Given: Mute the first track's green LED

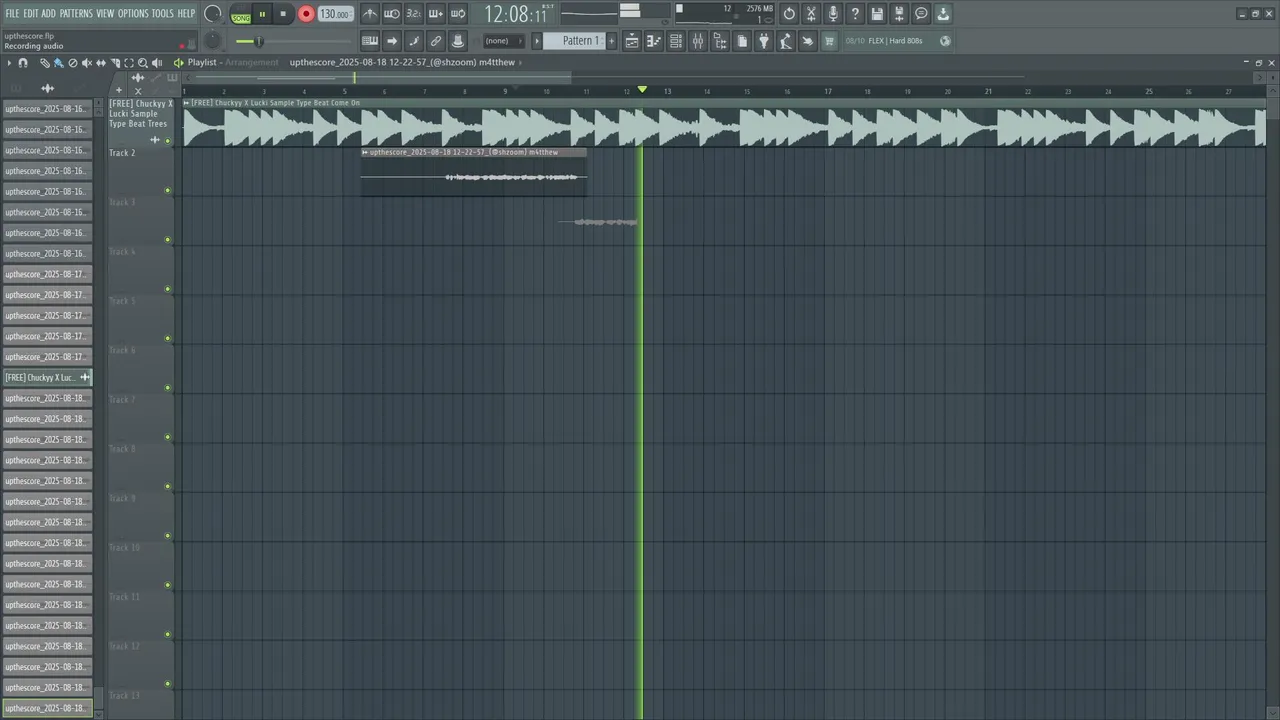Looking at the screenshot, I should (x=167, y=141).
